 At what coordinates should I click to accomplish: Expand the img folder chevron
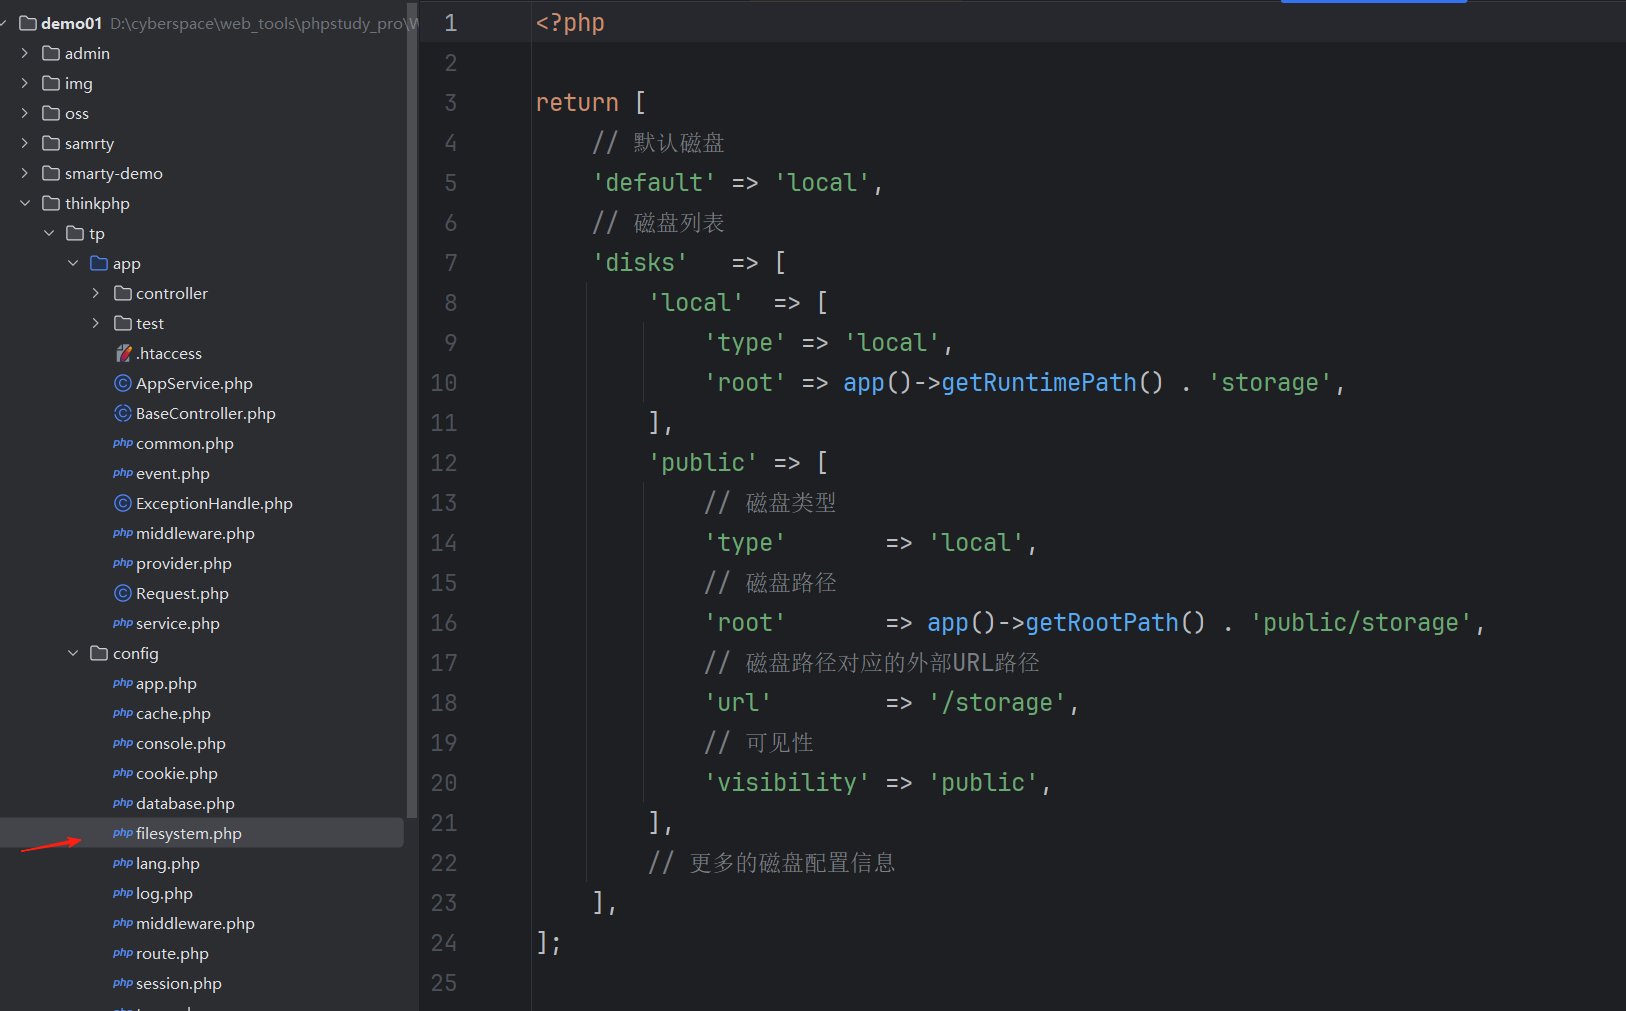click(x=25, y=83)
